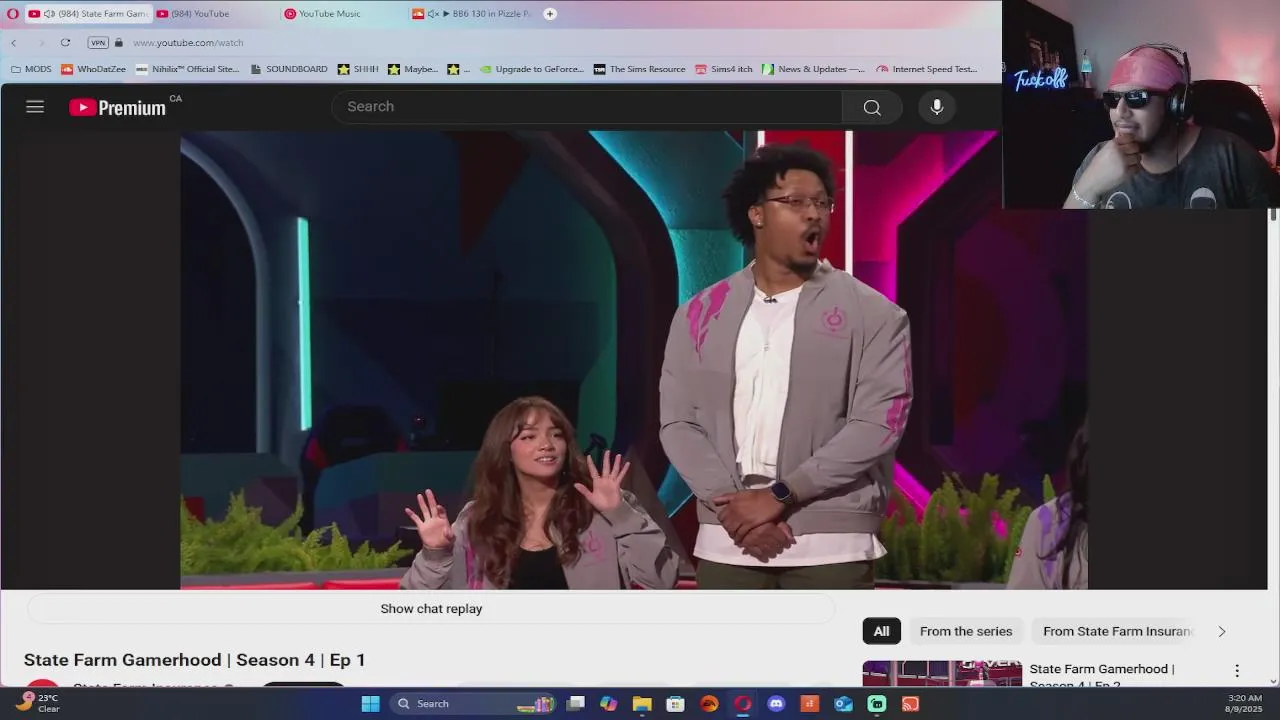Open the Windows Start menu
This screenshot has height=720, width=1280.
pyautogui.click(x=370, y=704)
